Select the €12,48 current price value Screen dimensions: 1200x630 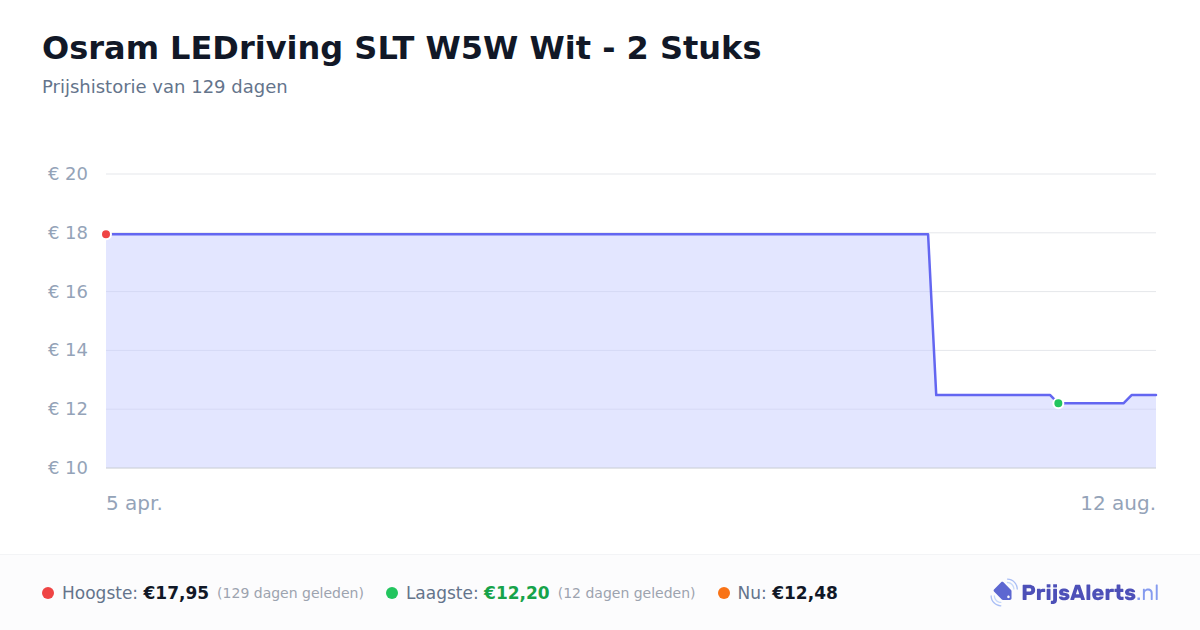pos(805,593)
